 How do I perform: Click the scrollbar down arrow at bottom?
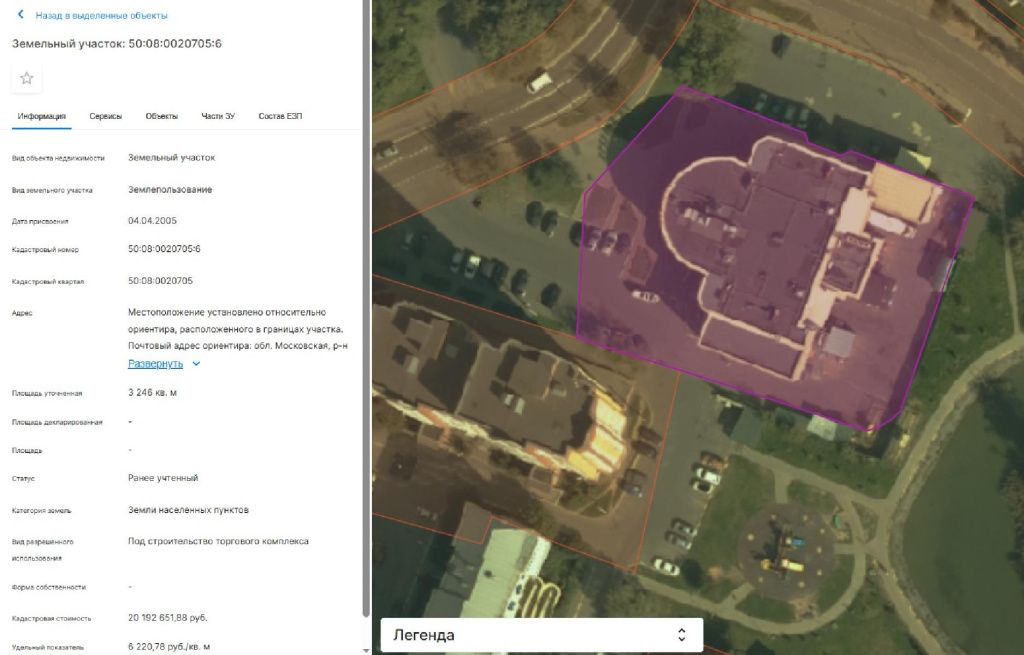point(366,650)
